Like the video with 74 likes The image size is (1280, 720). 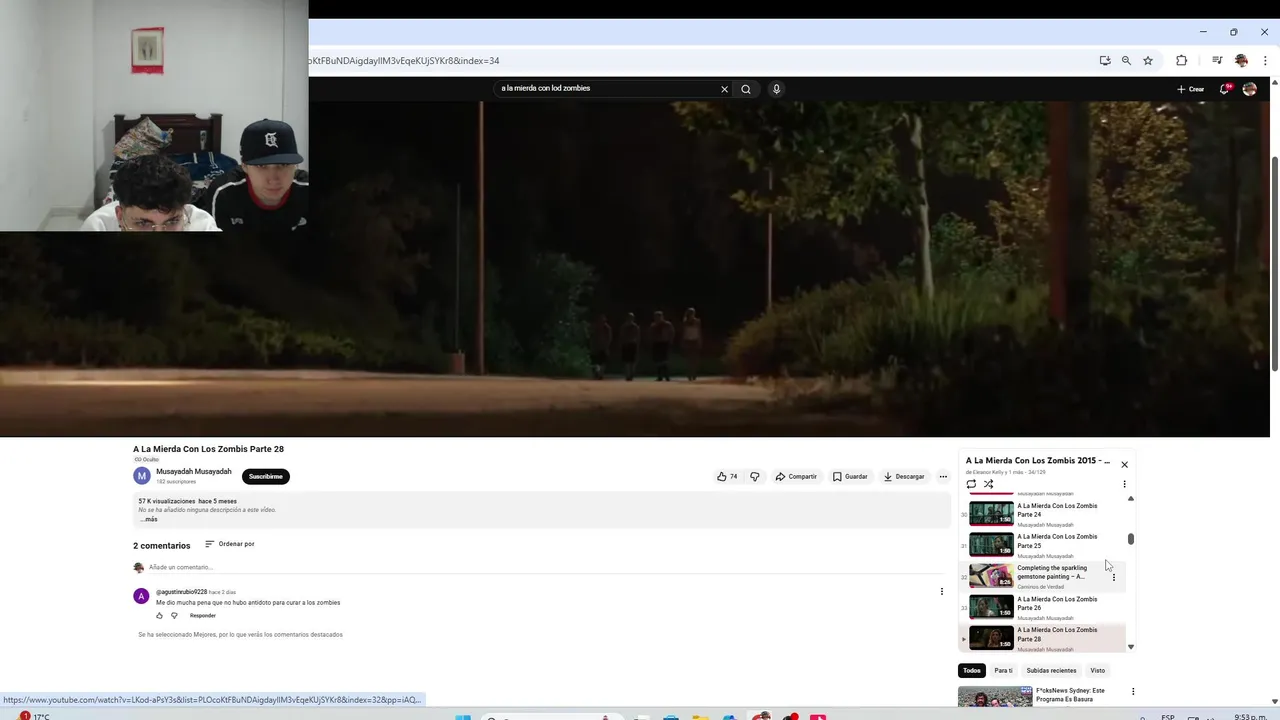click(x=727, y=477)
